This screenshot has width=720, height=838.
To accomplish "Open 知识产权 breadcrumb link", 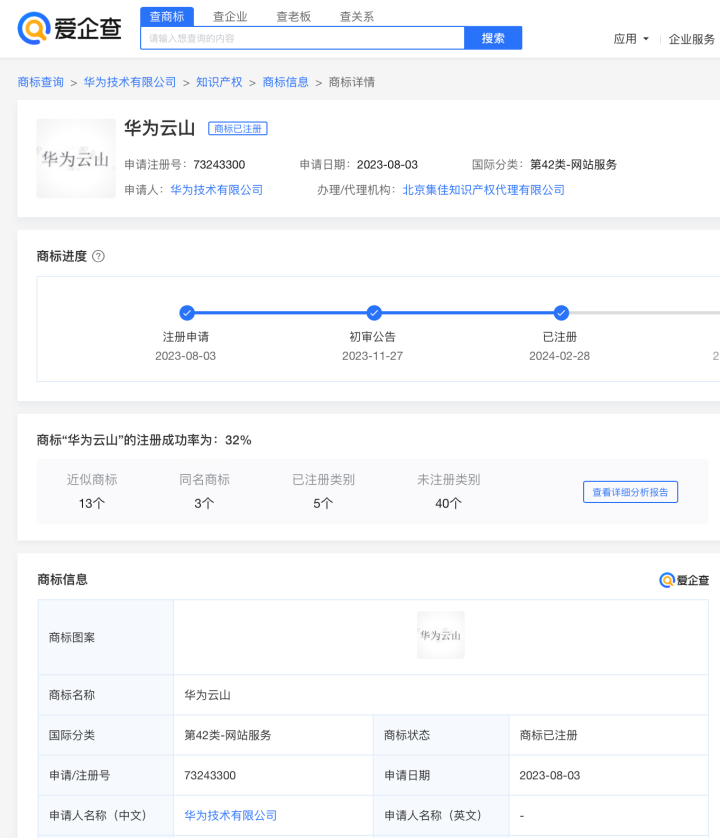I will tap(219, 82).
